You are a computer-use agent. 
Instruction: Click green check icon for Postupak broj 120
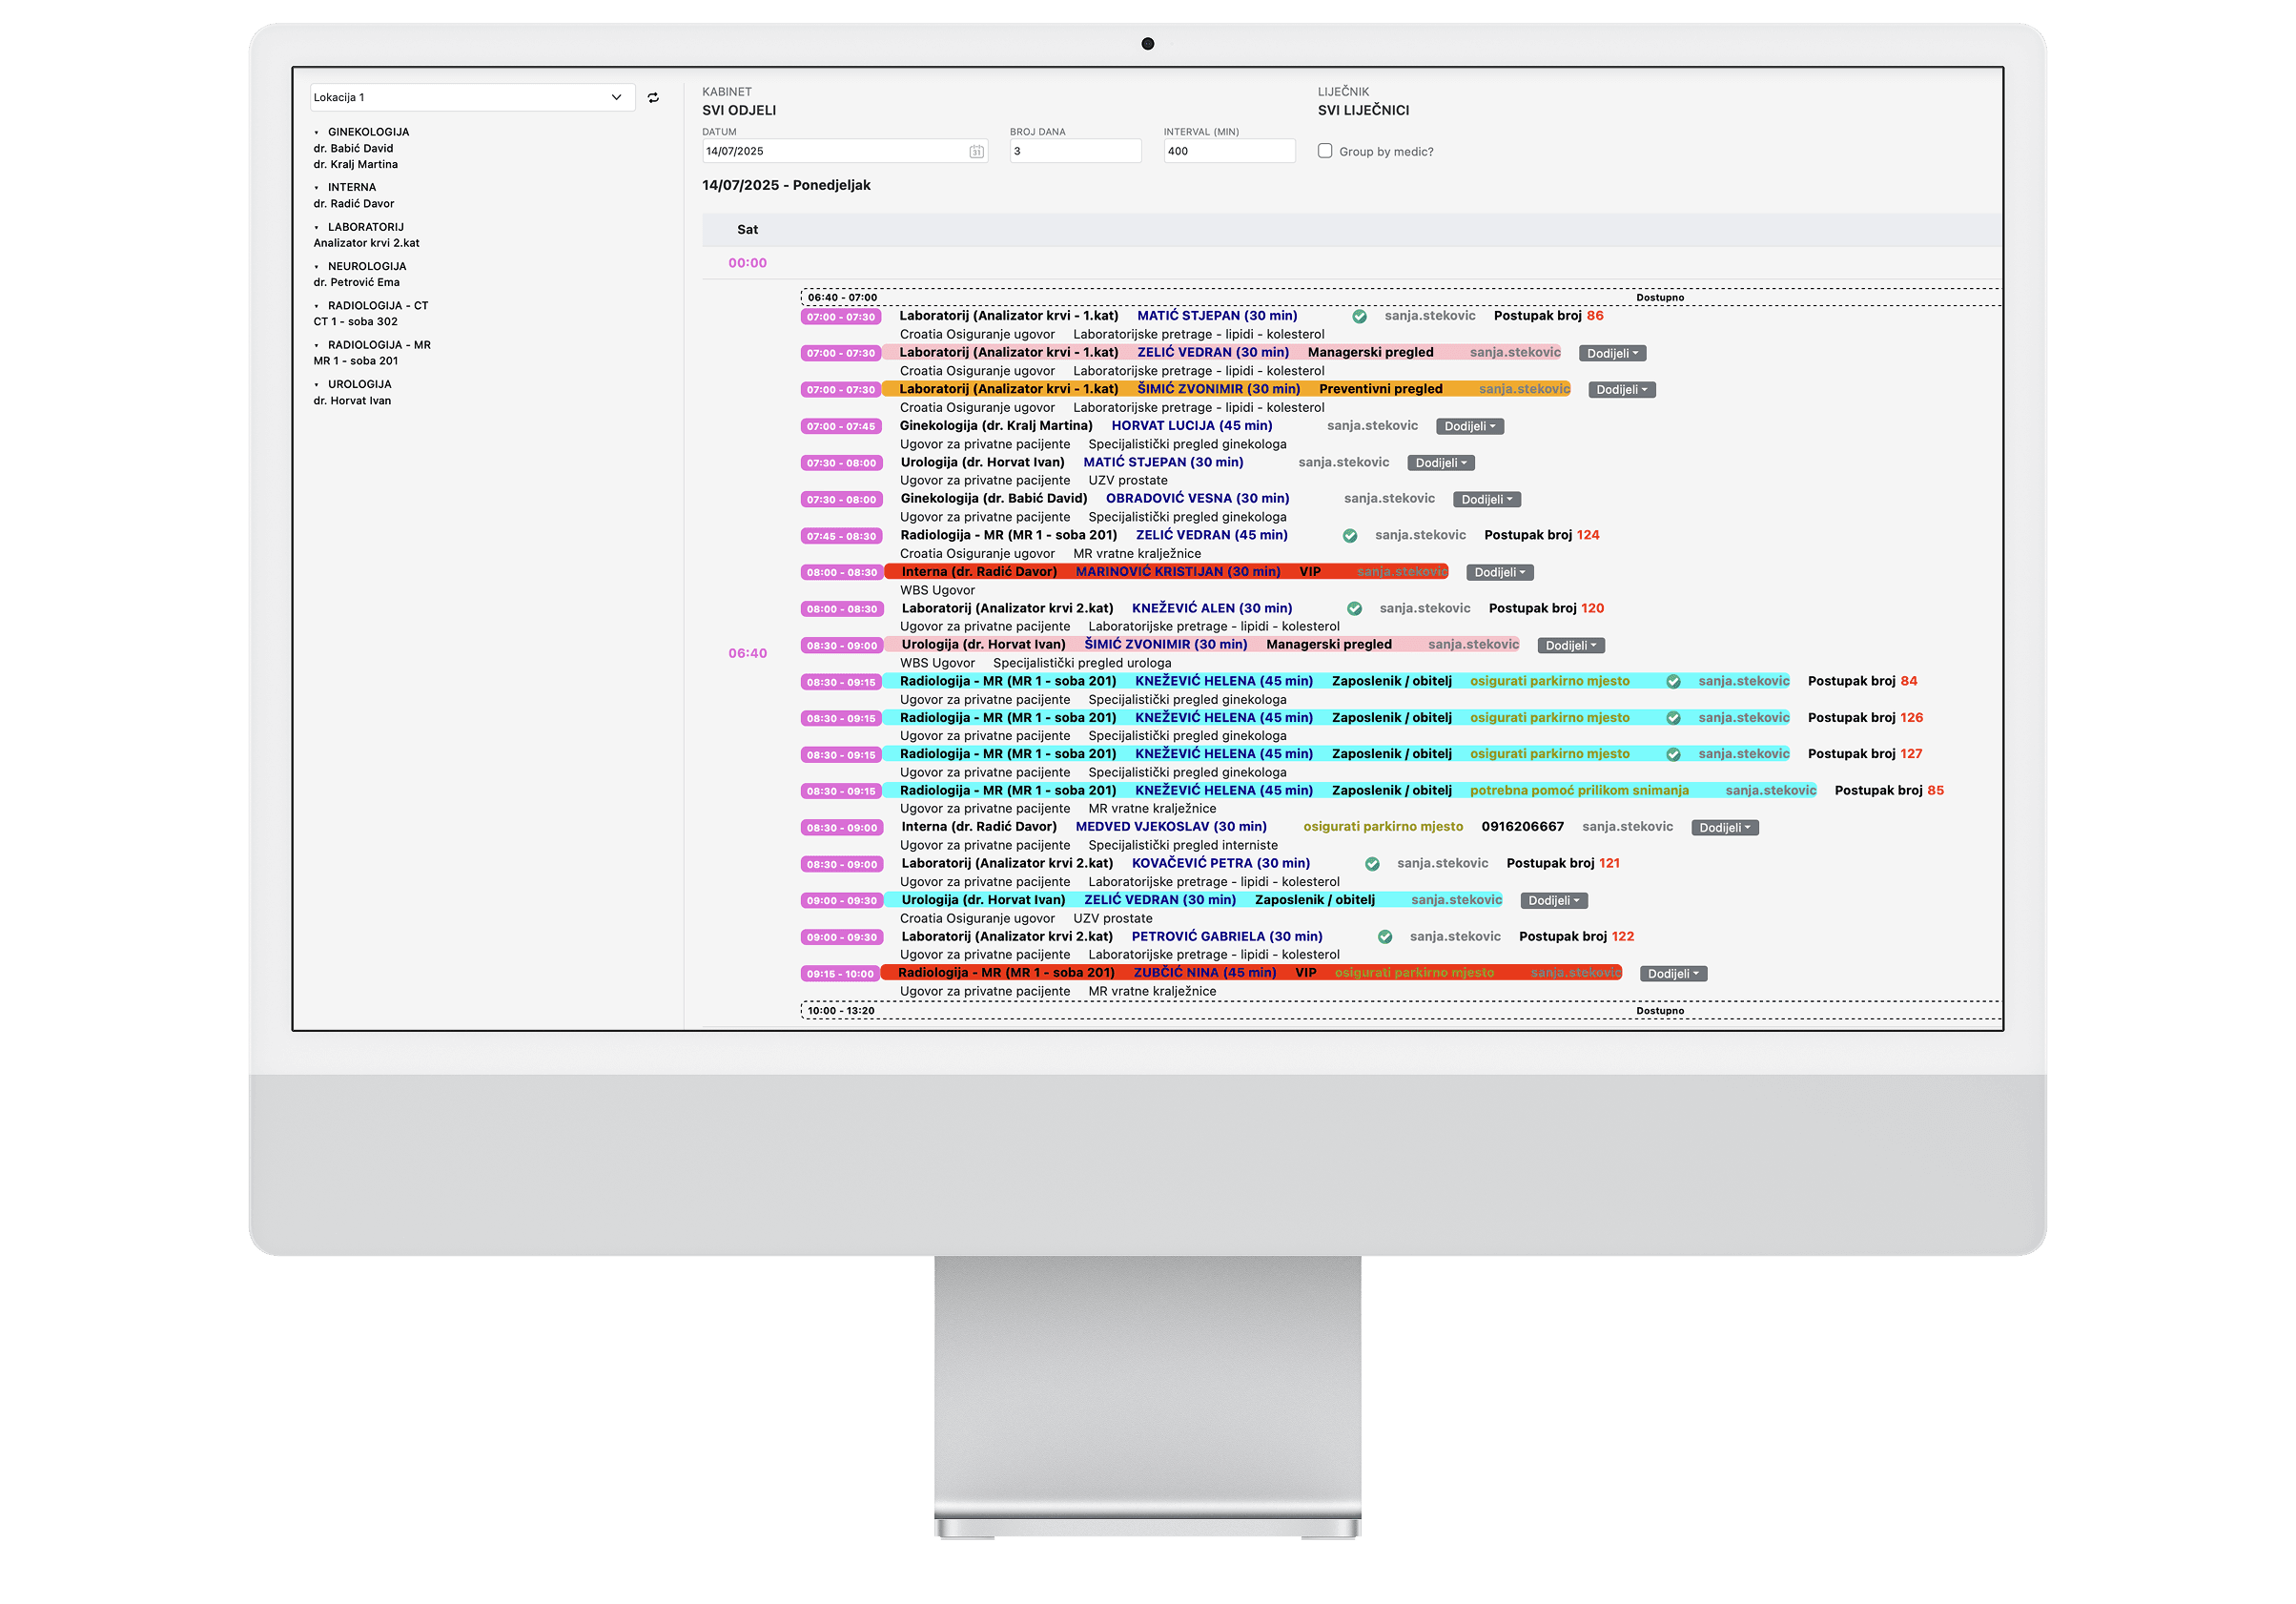coord(1354,609)
